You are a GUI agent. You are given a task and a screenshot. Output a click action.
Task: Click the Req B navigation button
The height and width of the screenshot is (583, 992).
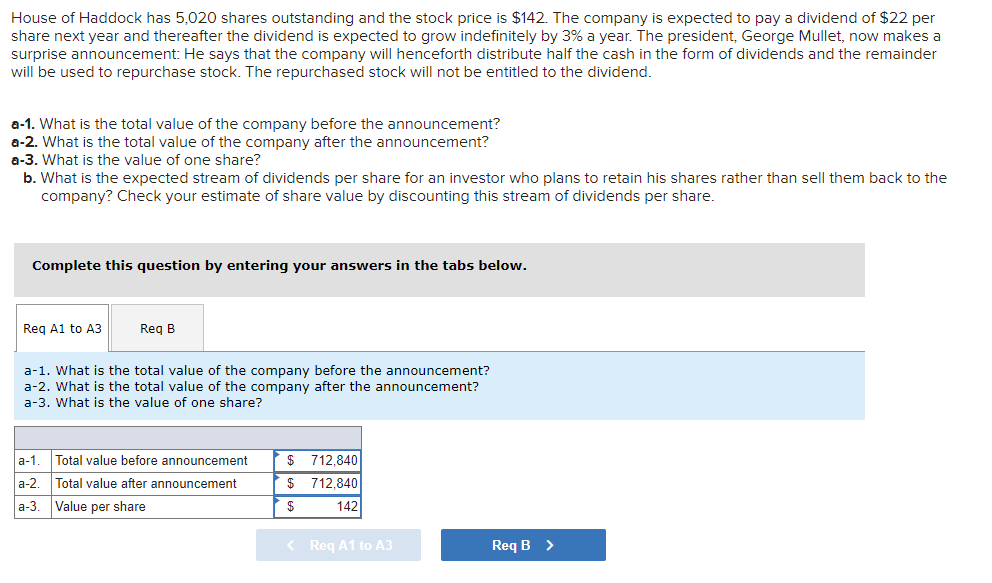(522, 545)
